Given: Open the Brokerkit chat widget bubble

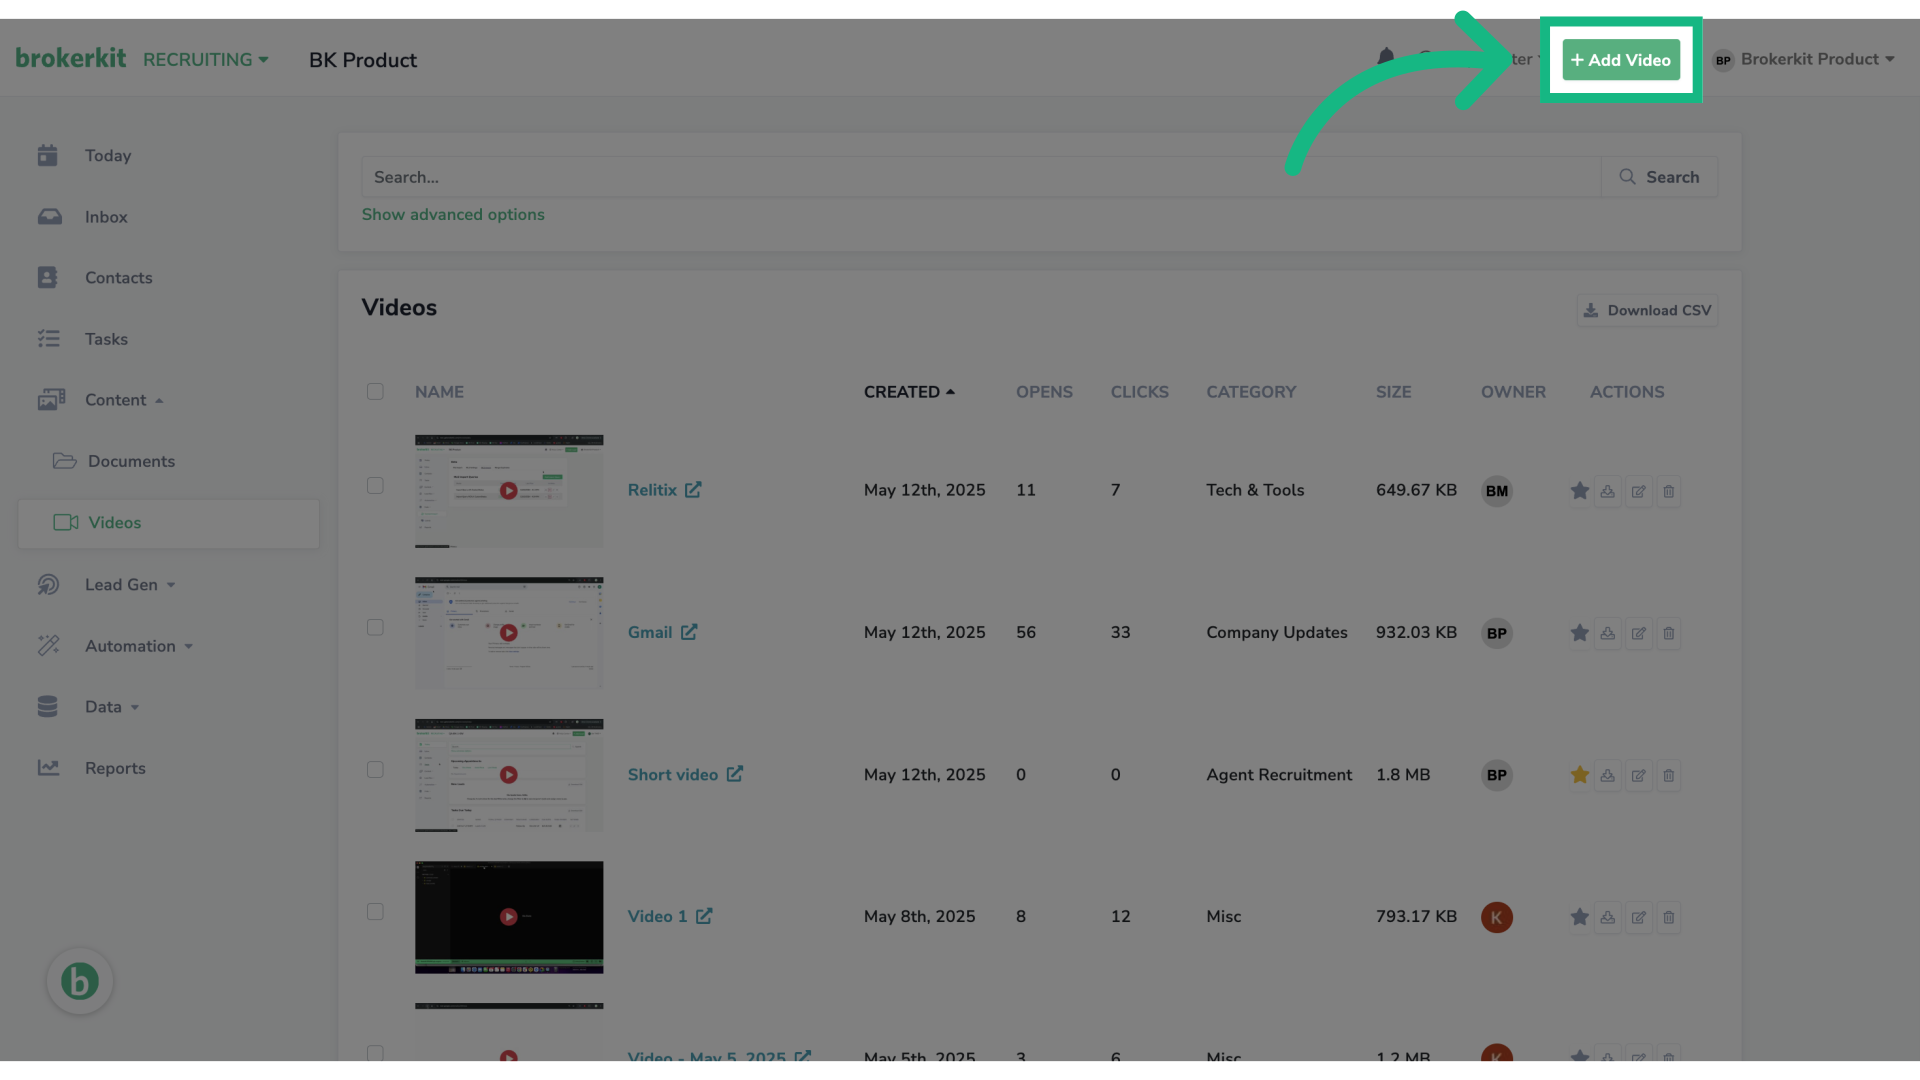Looking at the screenshot, I should coord(80,981).
